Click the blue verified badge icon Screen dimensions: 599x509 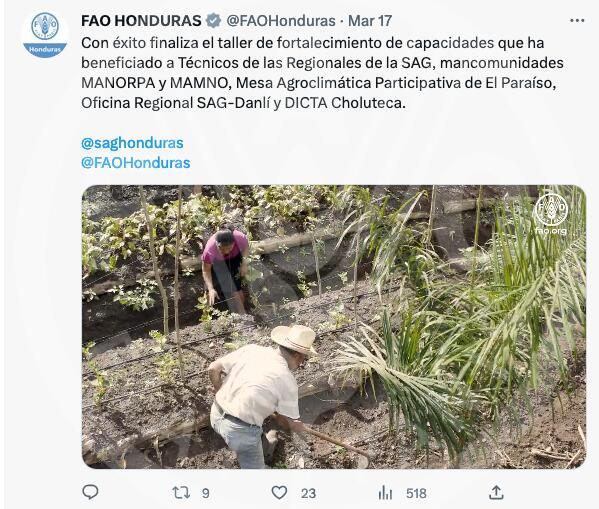(214, 21)
